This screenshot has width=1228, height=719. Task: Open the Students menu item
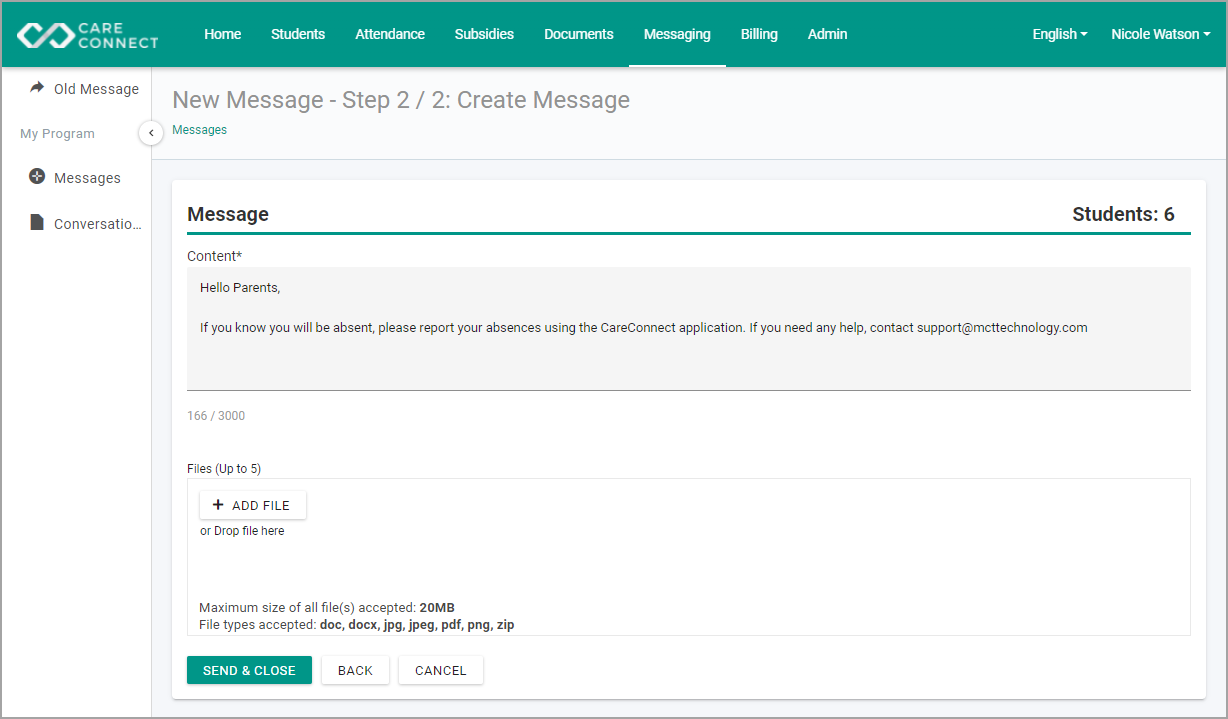(x=298, y=34)
